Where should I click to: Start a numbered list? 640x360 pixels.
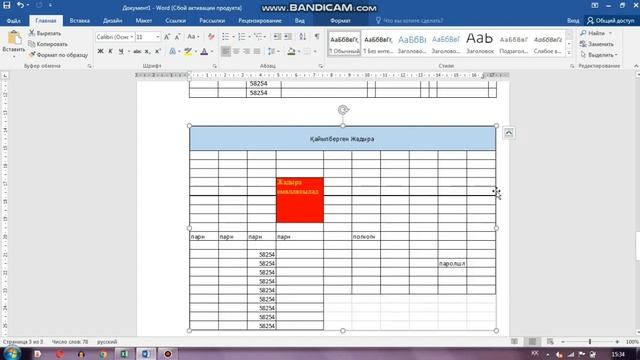coord(242,37)
